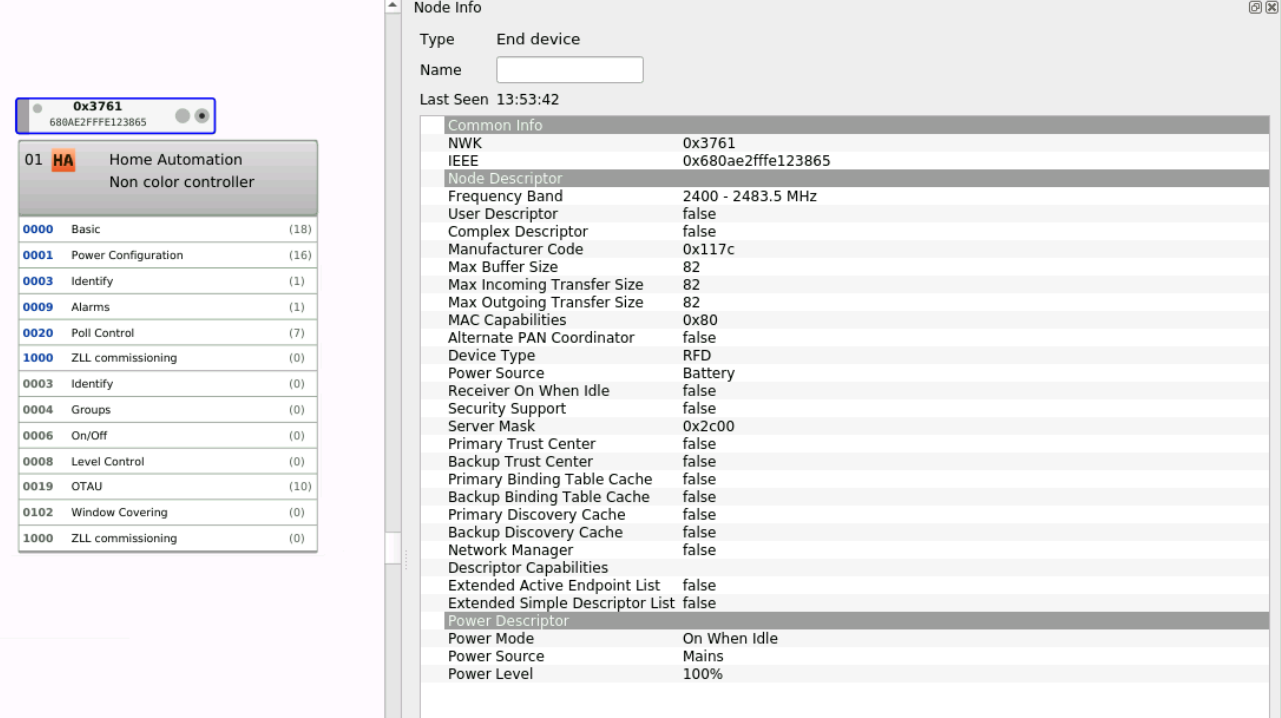This screenshot has width=1281, height=718.
Task: Click the larger gray indicator circle on node 0x3761
Action: [x=181, y=116]
